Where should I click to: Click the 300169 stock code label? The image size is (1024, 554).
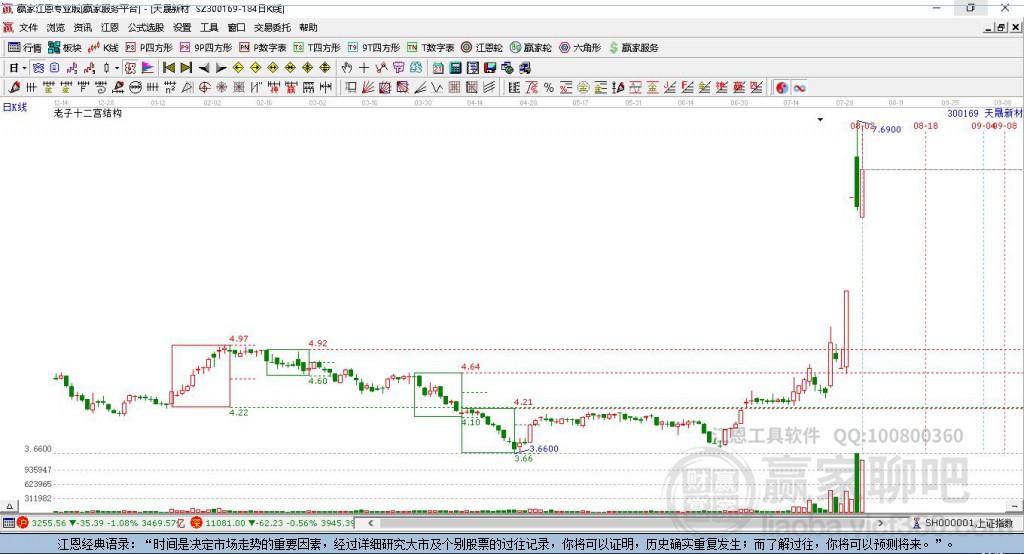[x=963, y=113]
